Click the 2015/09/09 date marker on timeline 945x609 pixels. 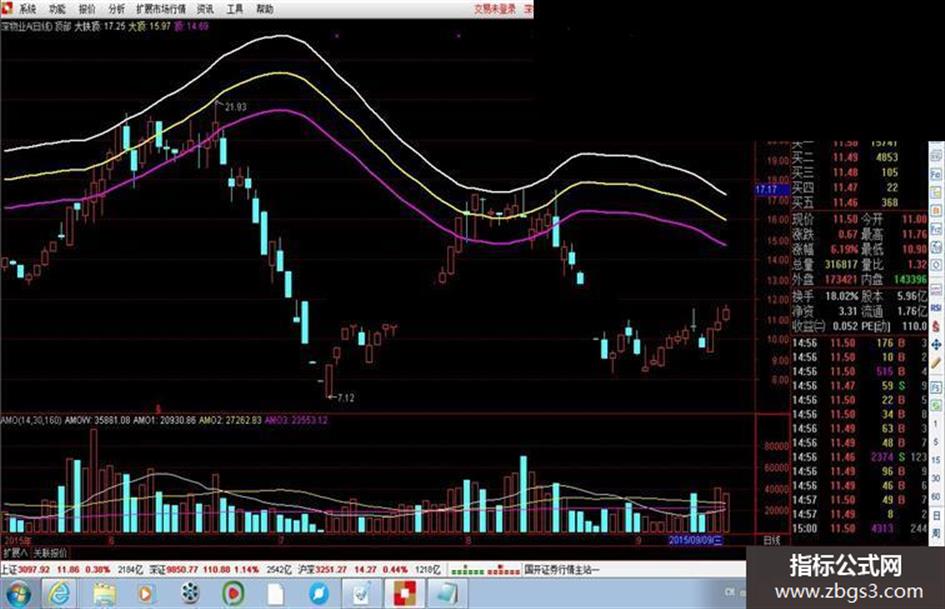click(695, 540)
